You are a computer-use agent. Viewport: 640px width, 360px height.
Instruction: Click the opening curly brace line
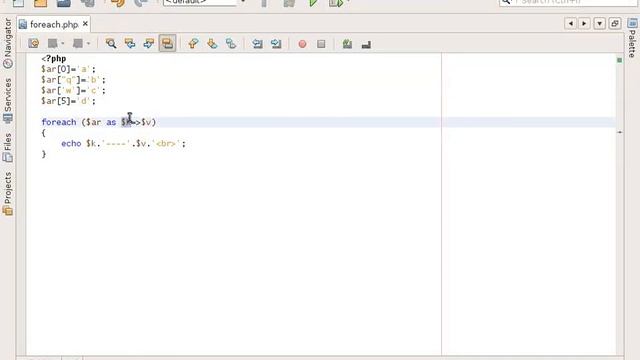click(44, 133)
